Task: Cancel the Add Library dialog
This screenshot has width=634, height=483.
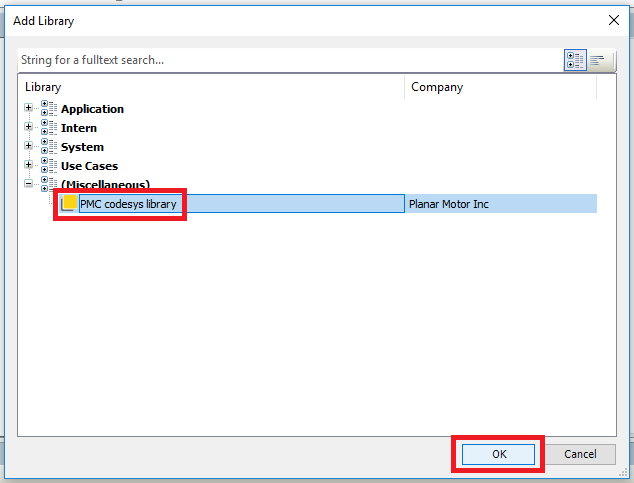Action: point(580,454)
